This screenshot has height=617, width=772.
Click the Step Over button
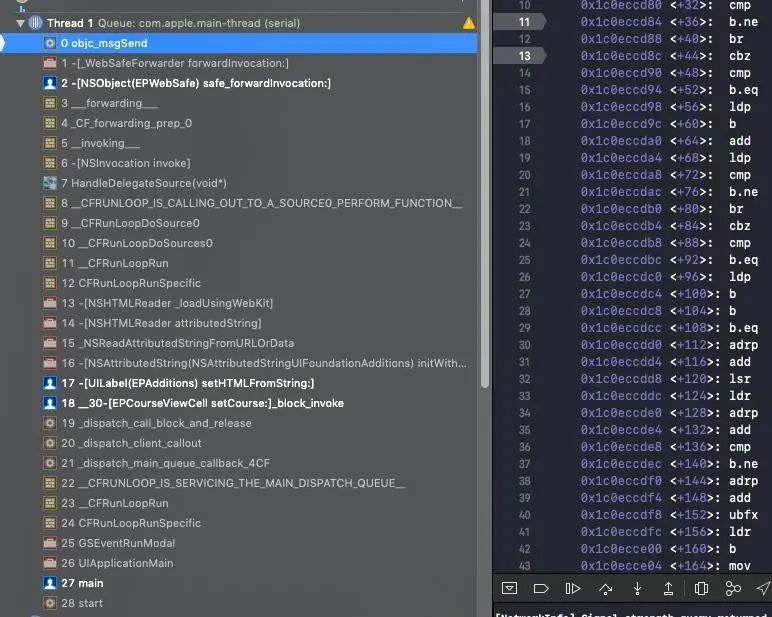[605, 588]
